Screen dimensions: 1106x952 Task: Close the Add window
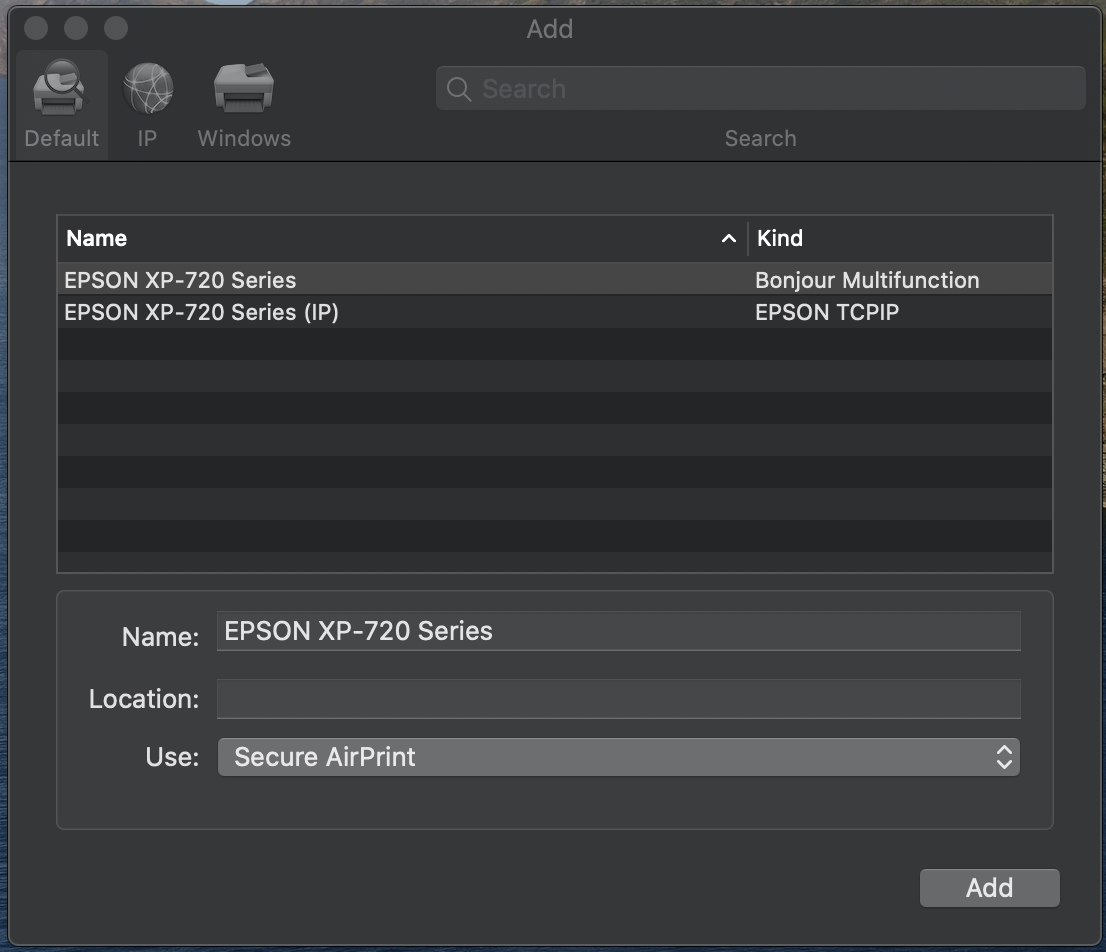[x=36, y=28]
